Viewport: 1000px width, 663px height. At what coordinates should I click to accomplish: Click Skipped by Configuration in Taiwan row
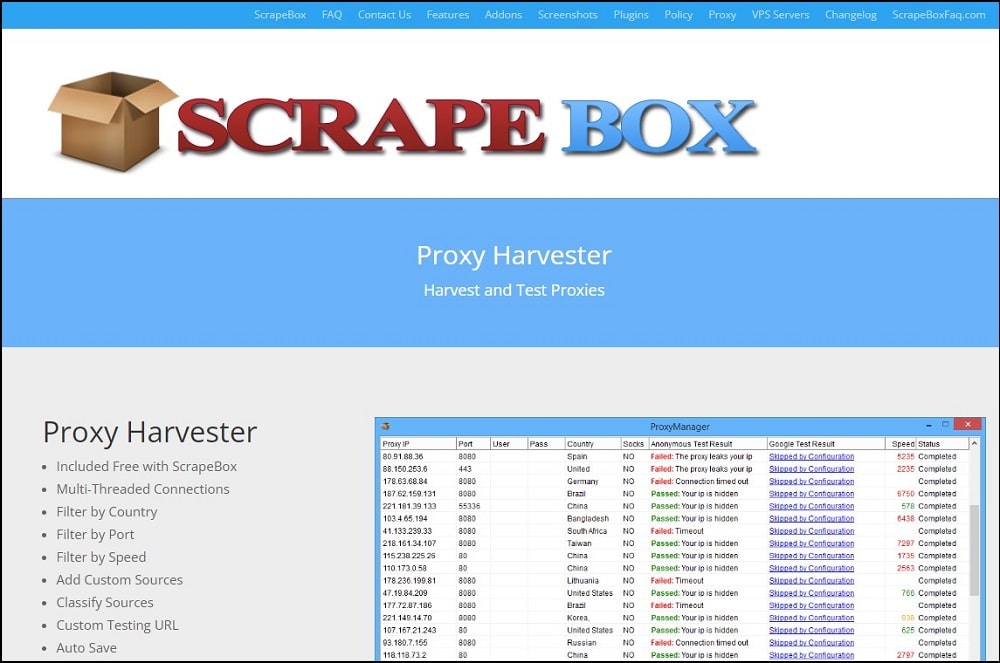click(811, 543)
